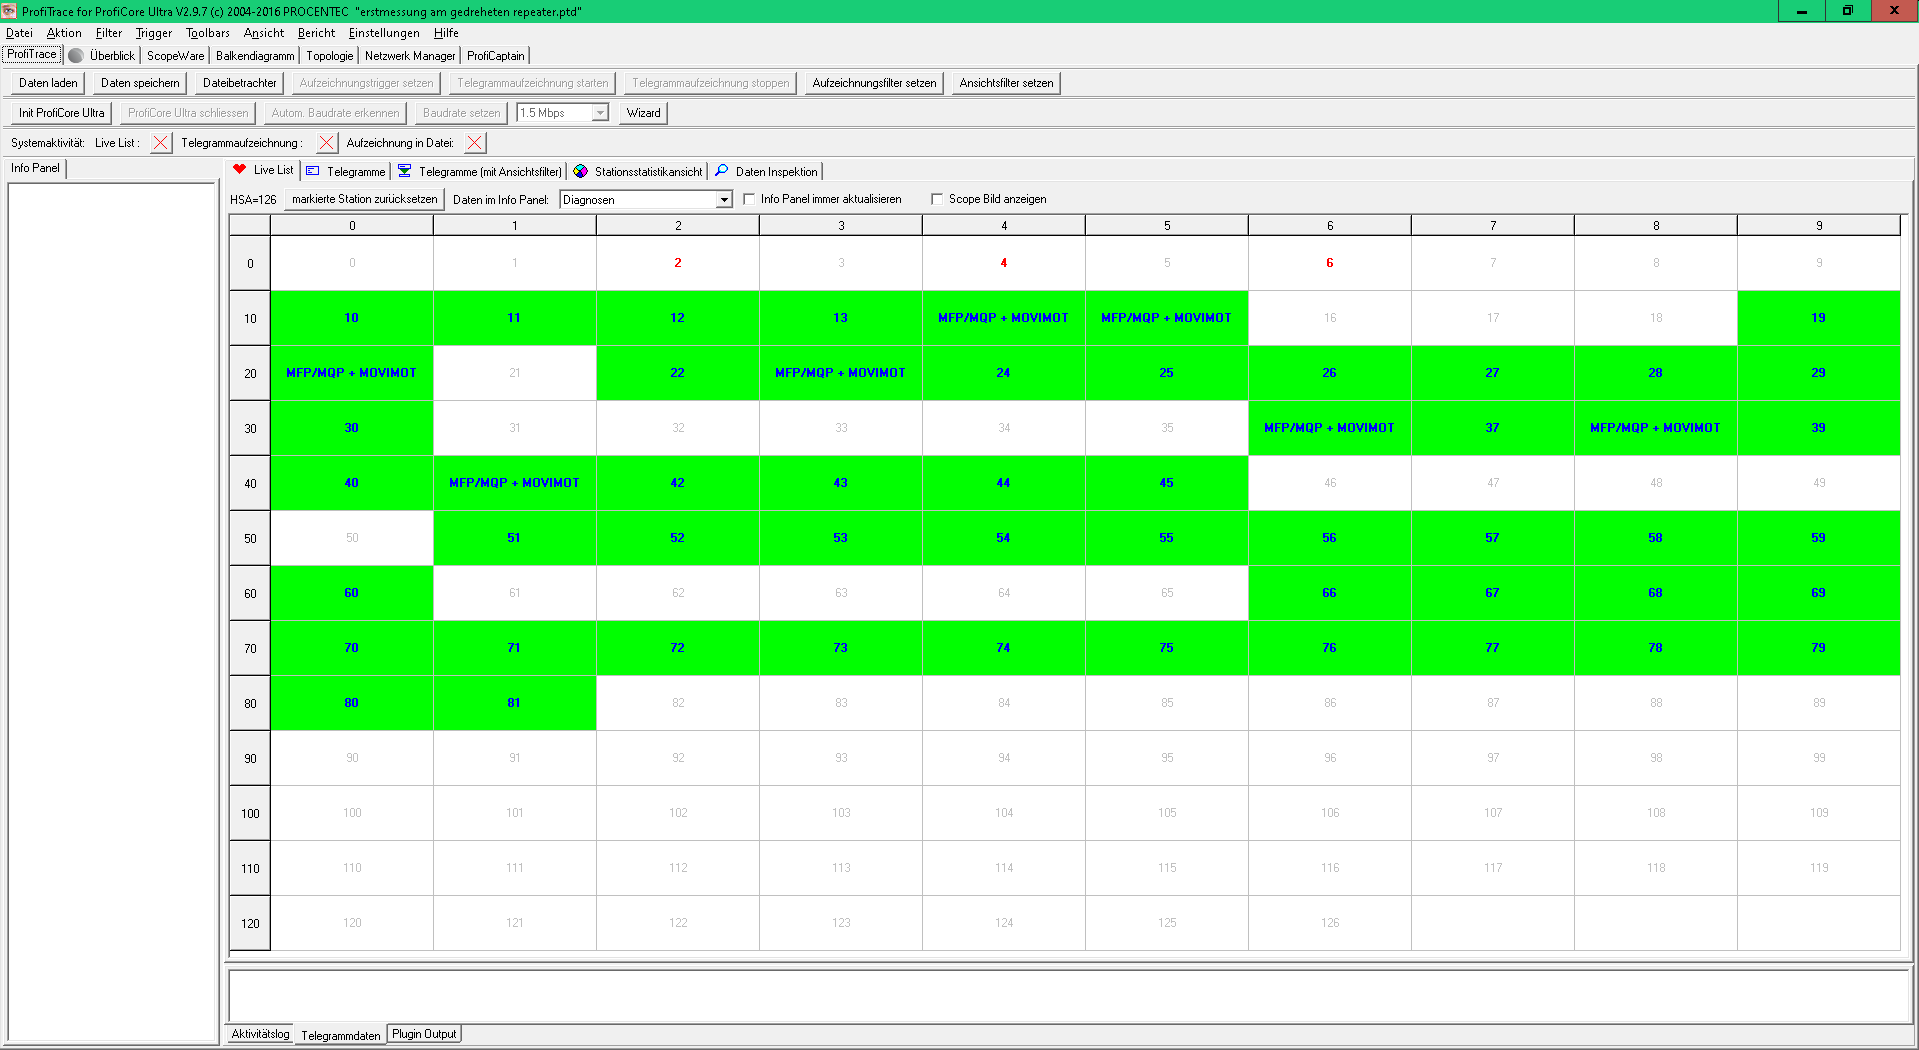Switch to the Plugin Output tab
This screenshot has width=1919, height=1050.
click(424, 1034)
